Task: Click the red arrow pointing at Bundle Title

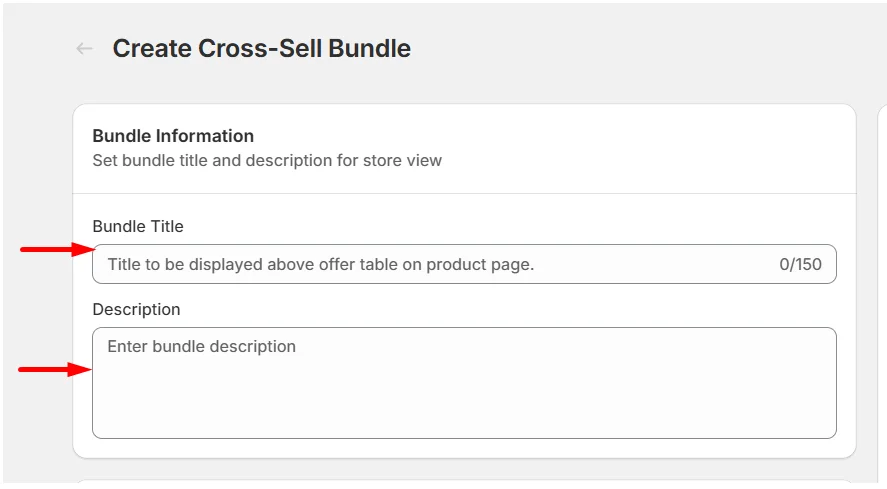Action: click(58, 249)
